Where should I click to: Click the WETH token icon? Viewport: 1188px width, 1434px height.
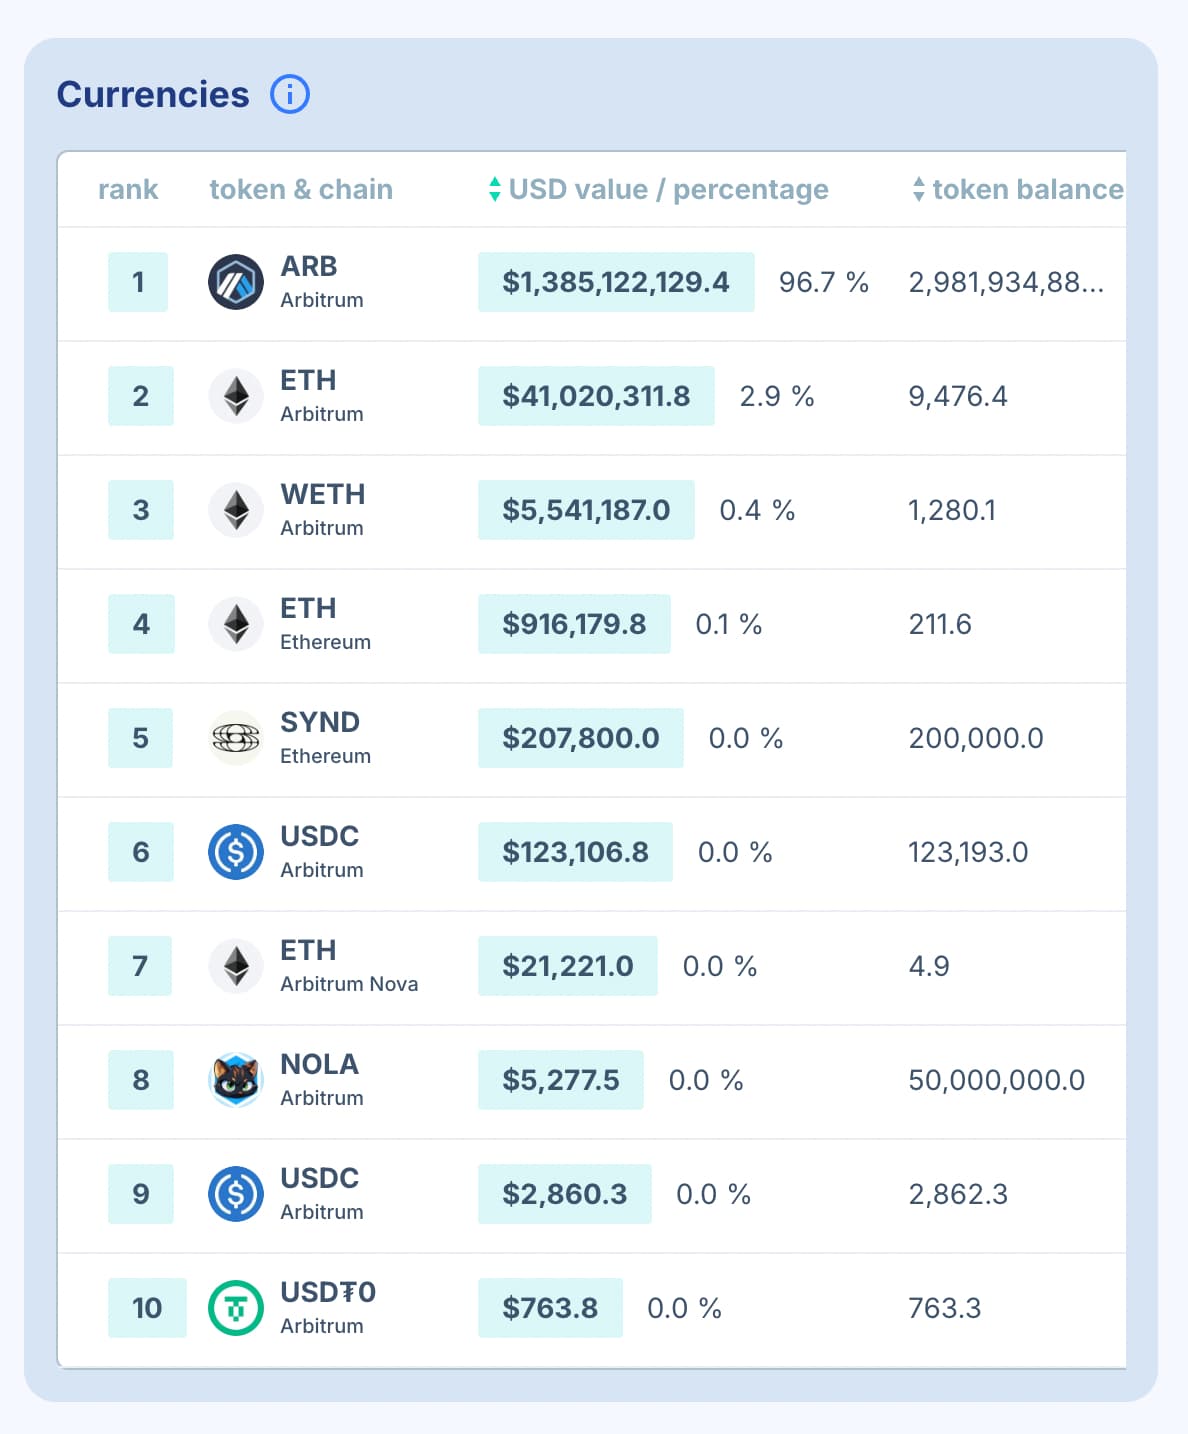(x=236, y=510)
